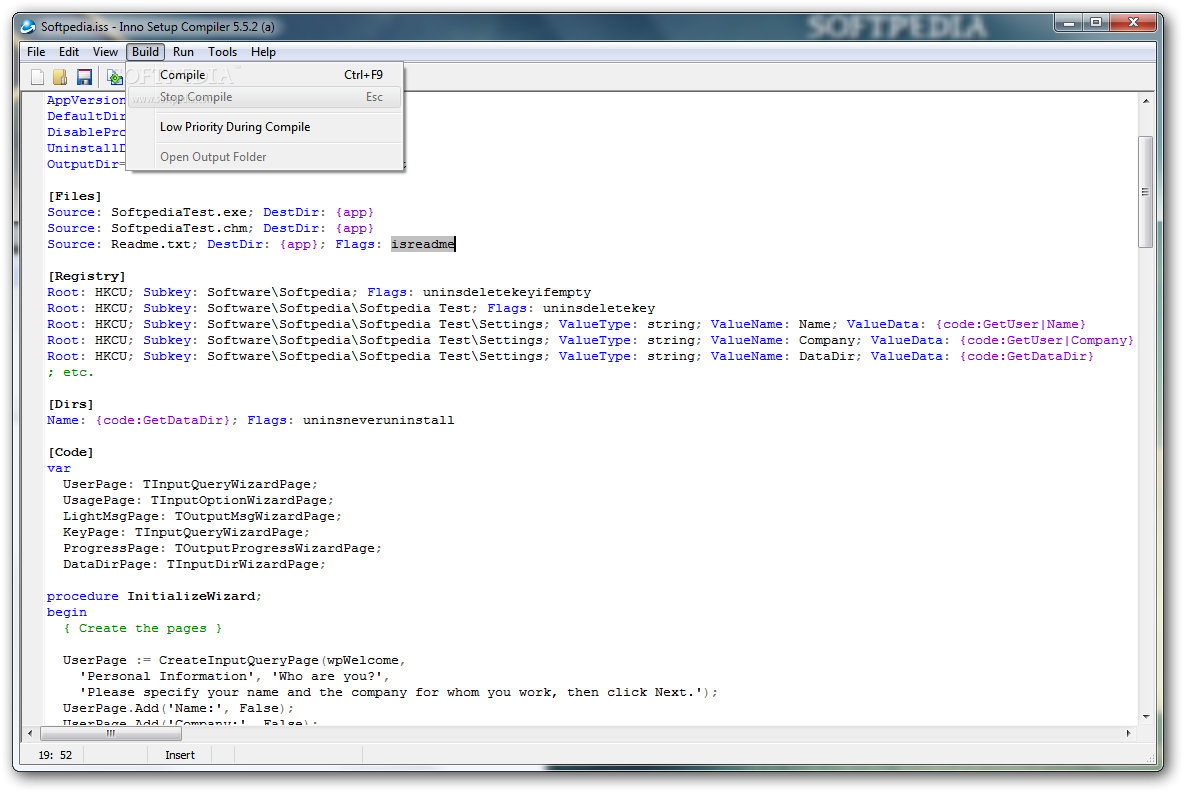This screenshot has width=1184, height=792.
Task: Click the 'begin' keyword
Action: pyautogui.click(x=66, y=612)
